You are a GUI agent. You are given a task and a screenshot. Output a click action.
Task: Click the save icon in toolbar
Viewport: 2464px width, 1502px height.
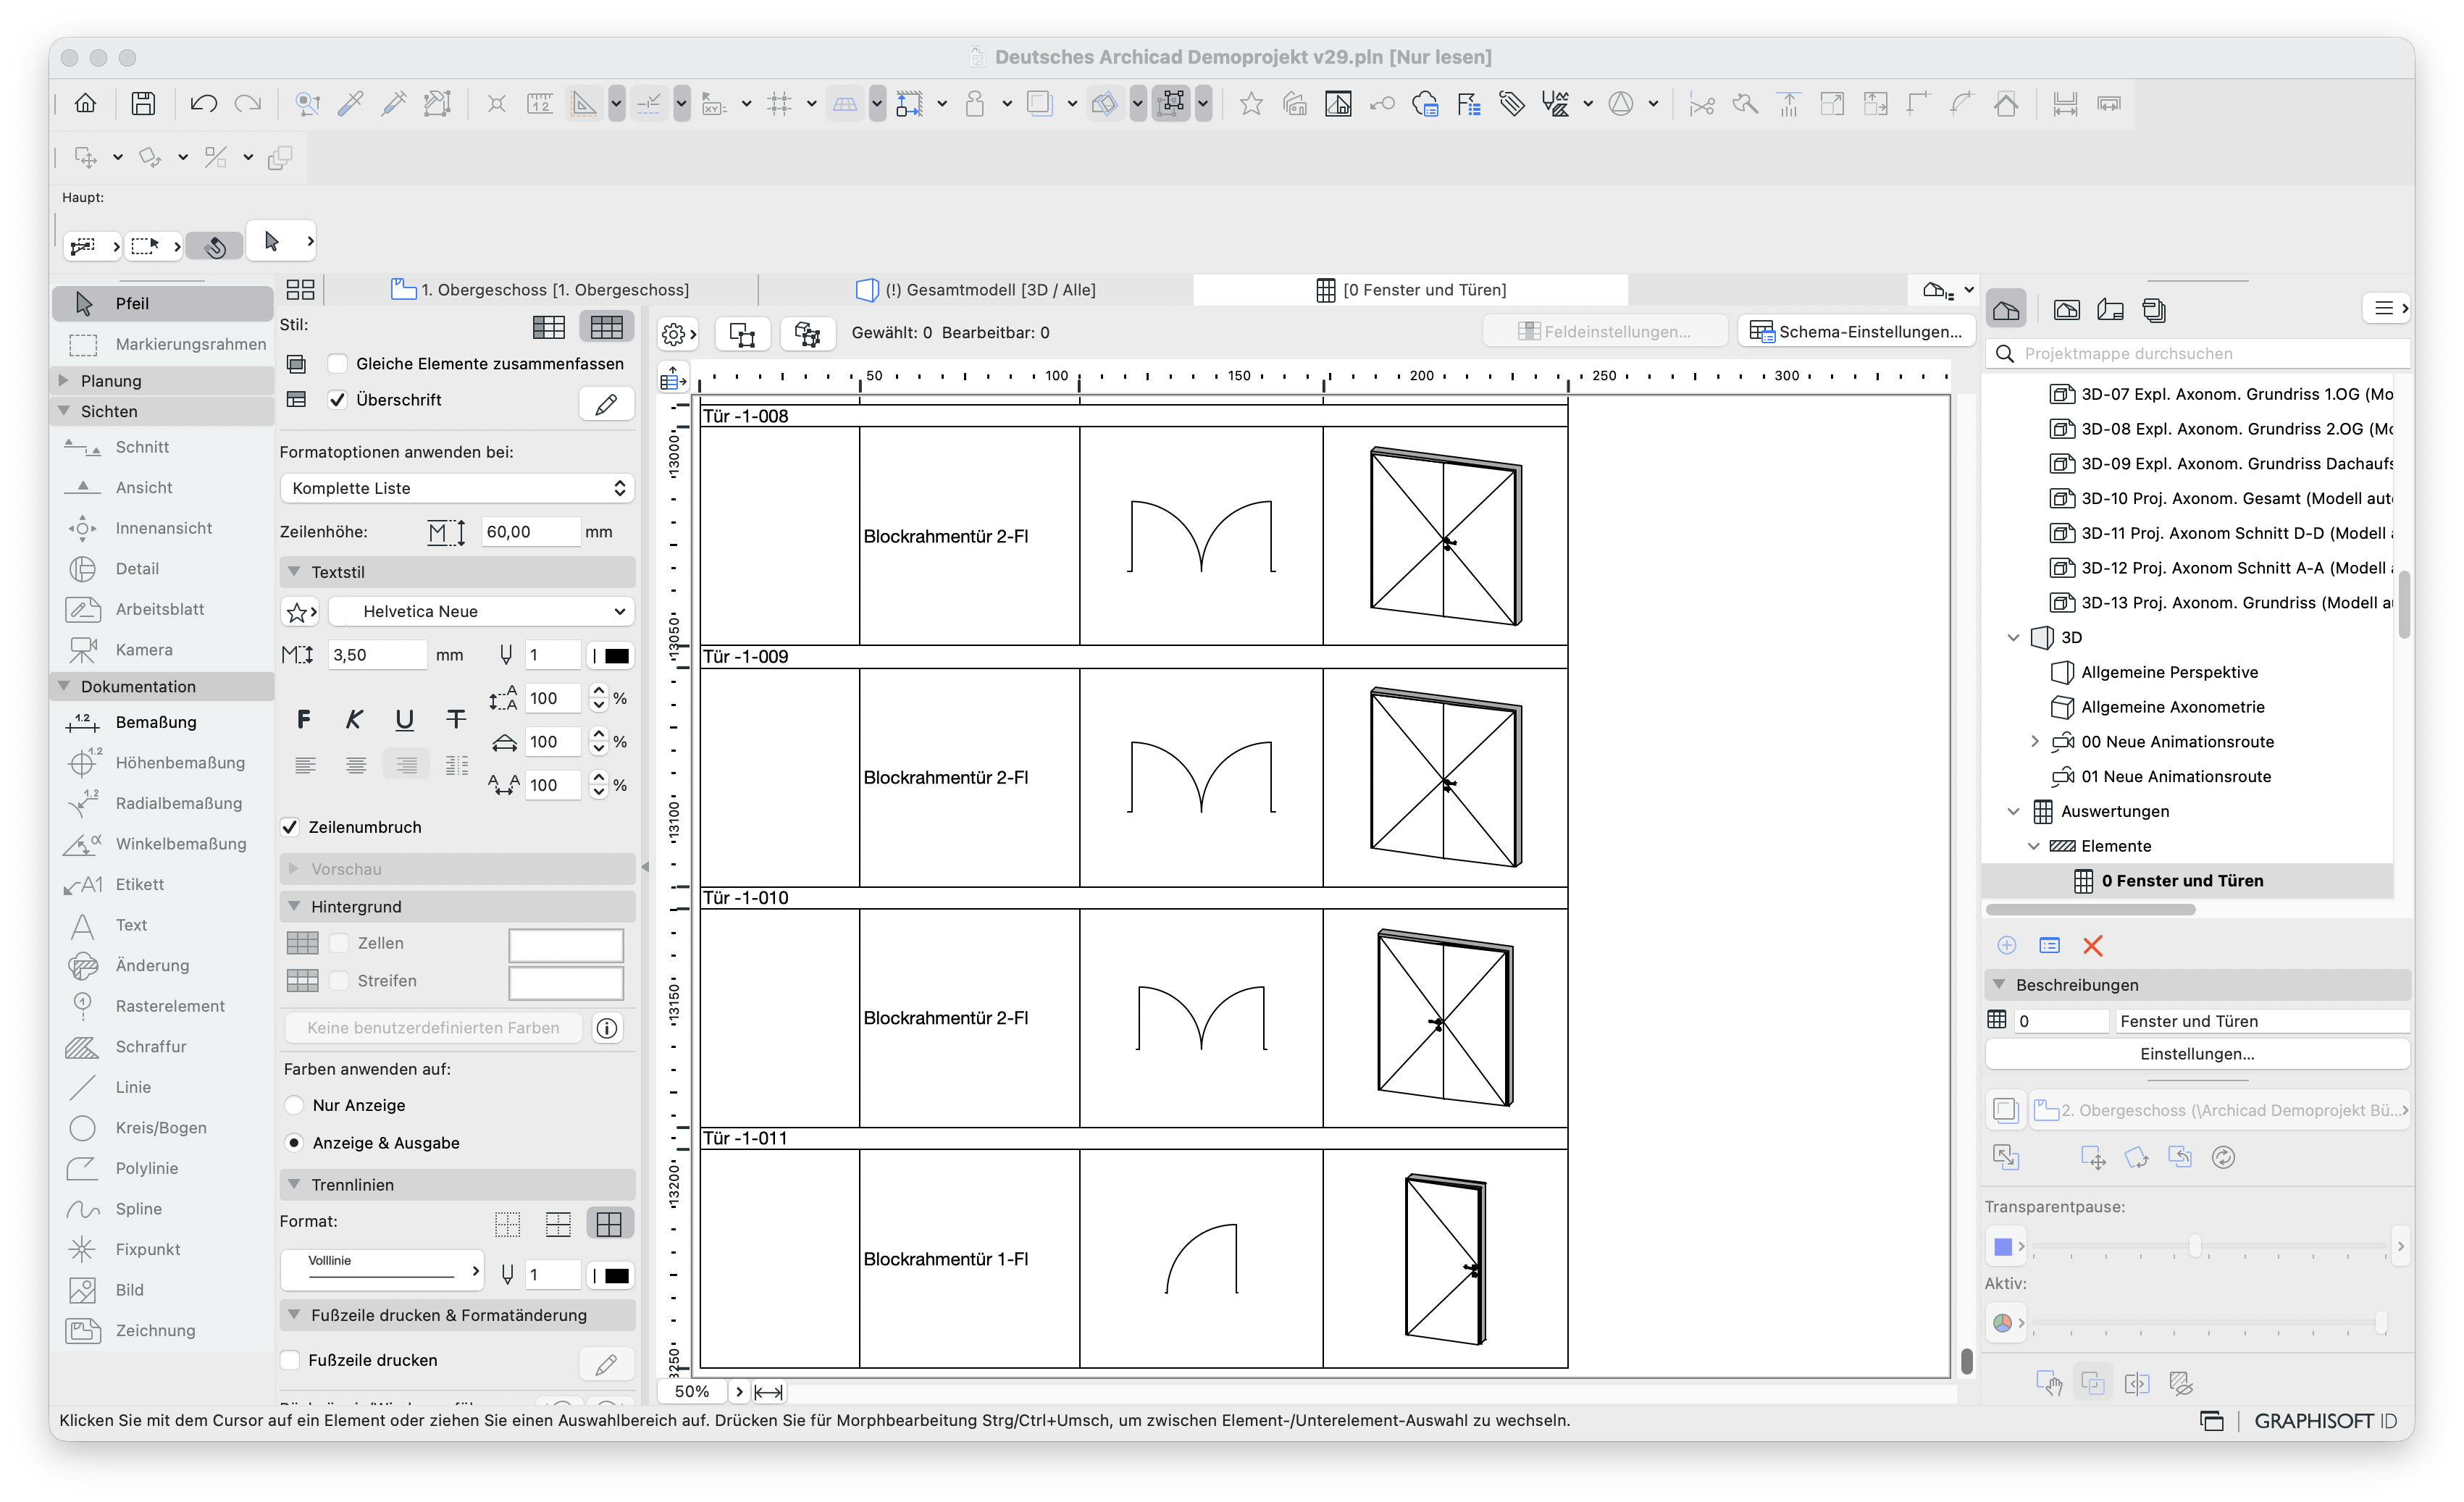(x=143, y=103)
